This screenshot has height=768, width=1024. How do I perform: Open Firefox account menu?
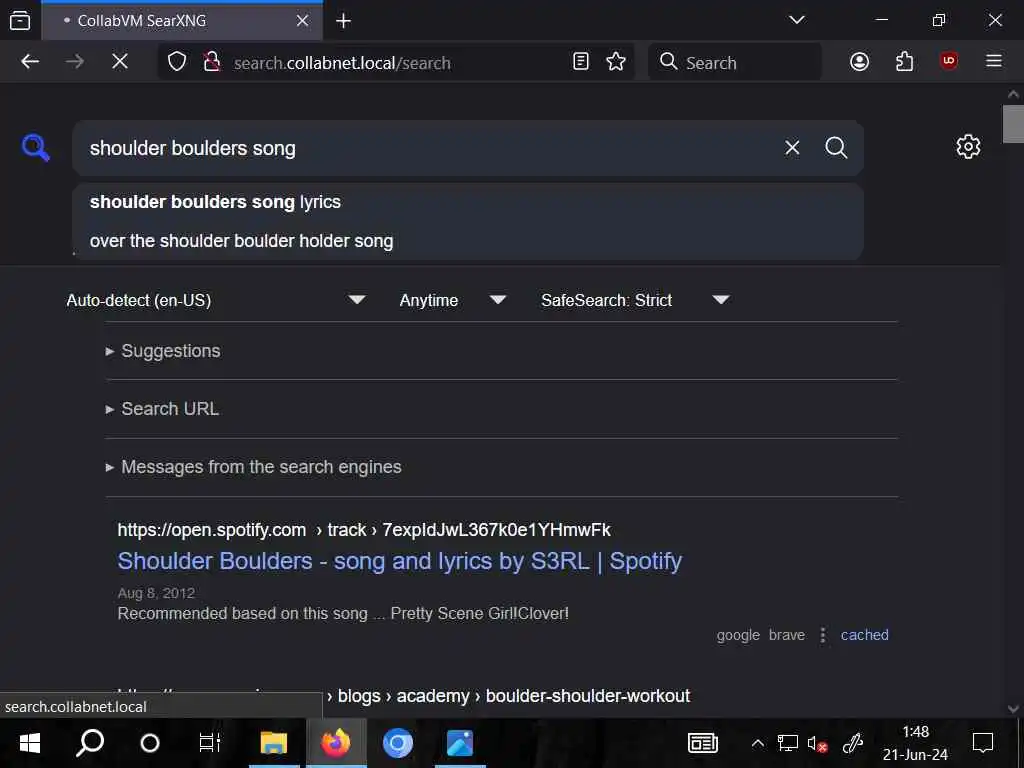tap(859, 61)
